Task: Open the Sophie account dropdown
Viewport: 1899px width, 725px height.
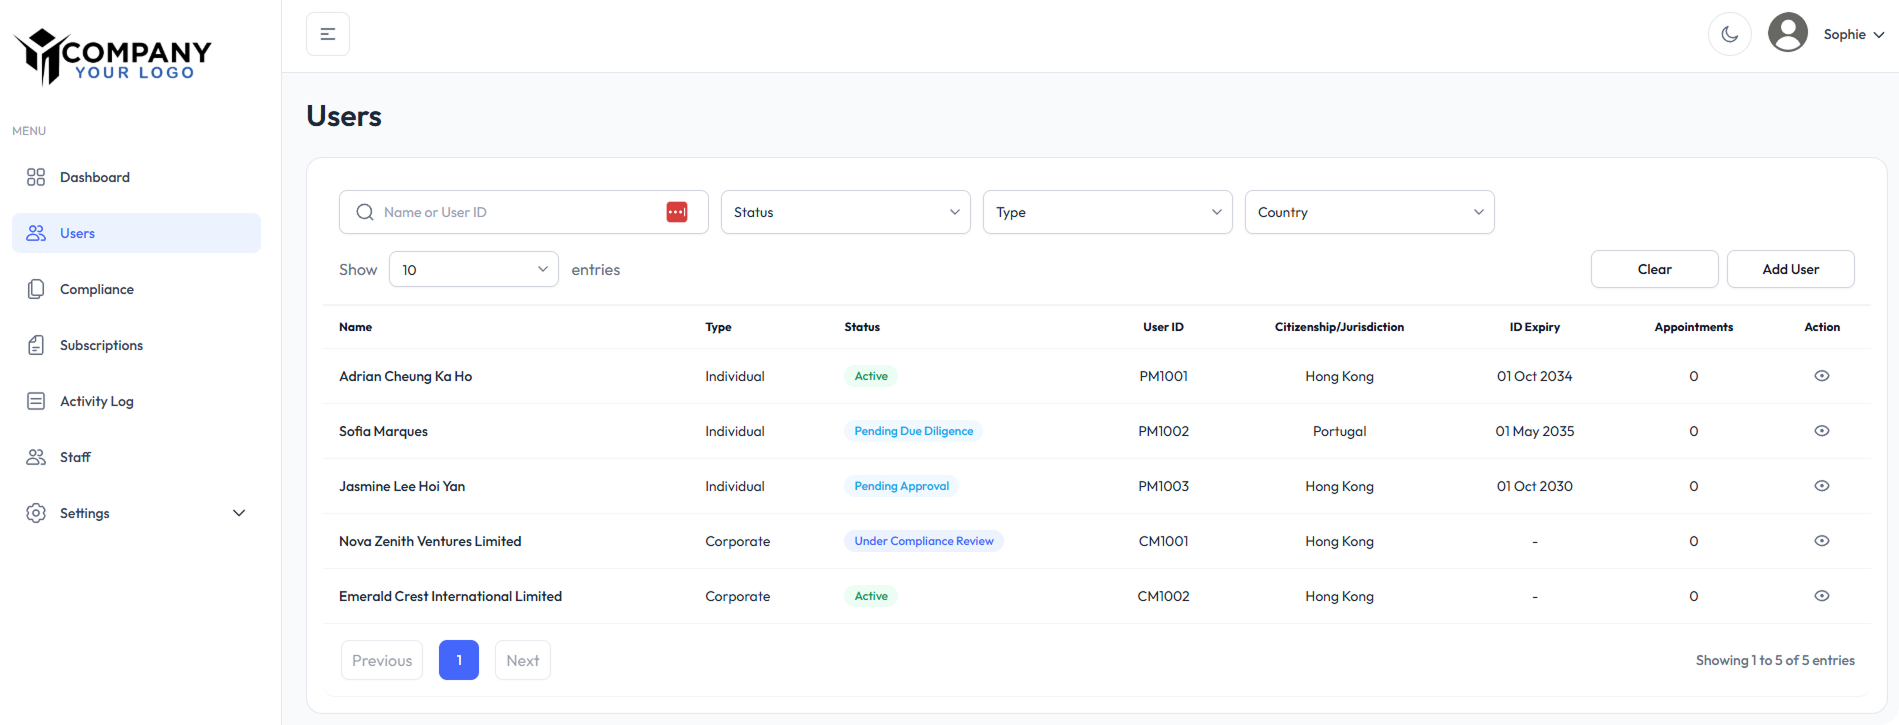Action: (x=1853, y=34)
